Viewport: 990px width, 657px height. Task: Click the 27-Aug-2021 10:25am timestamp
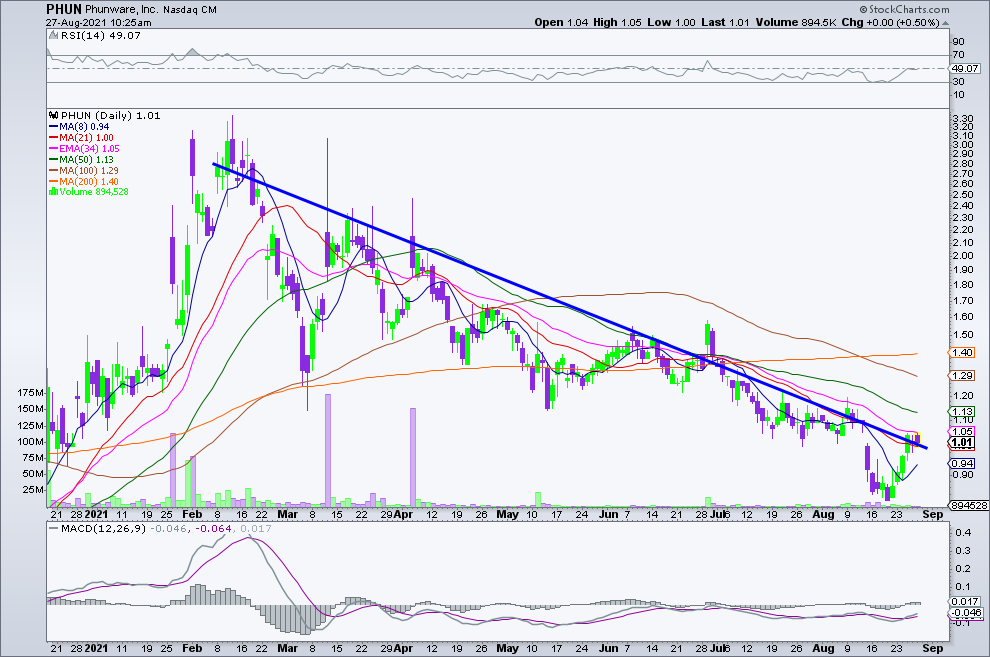[98, 23]
